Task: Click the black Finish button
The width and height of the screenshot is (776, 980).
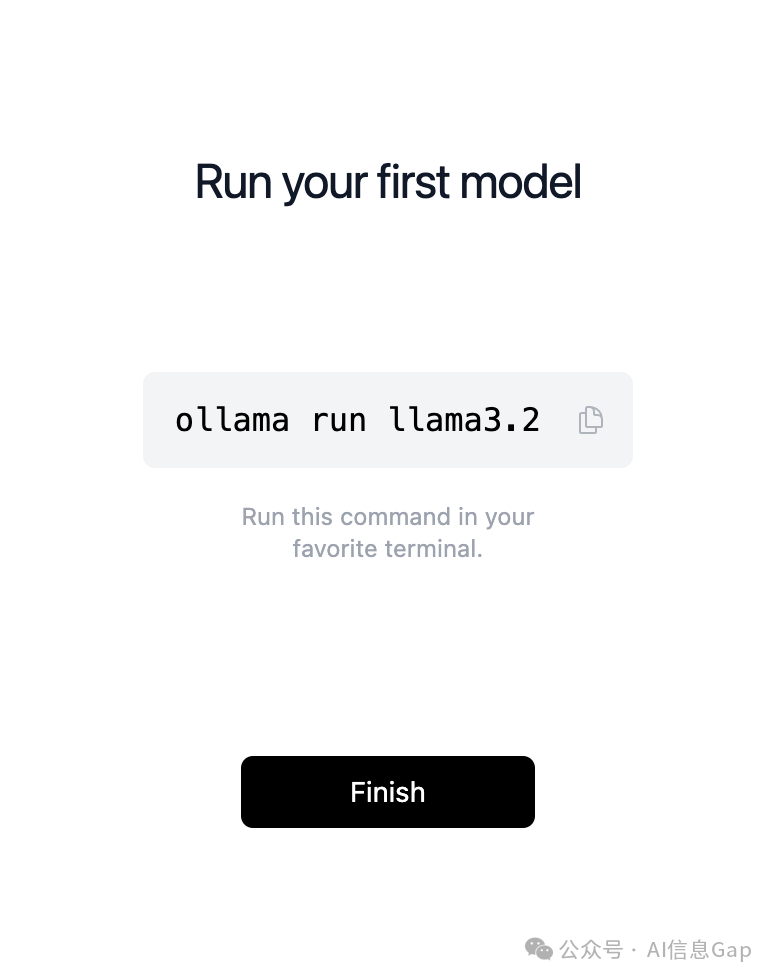Action: click(388, 792)
